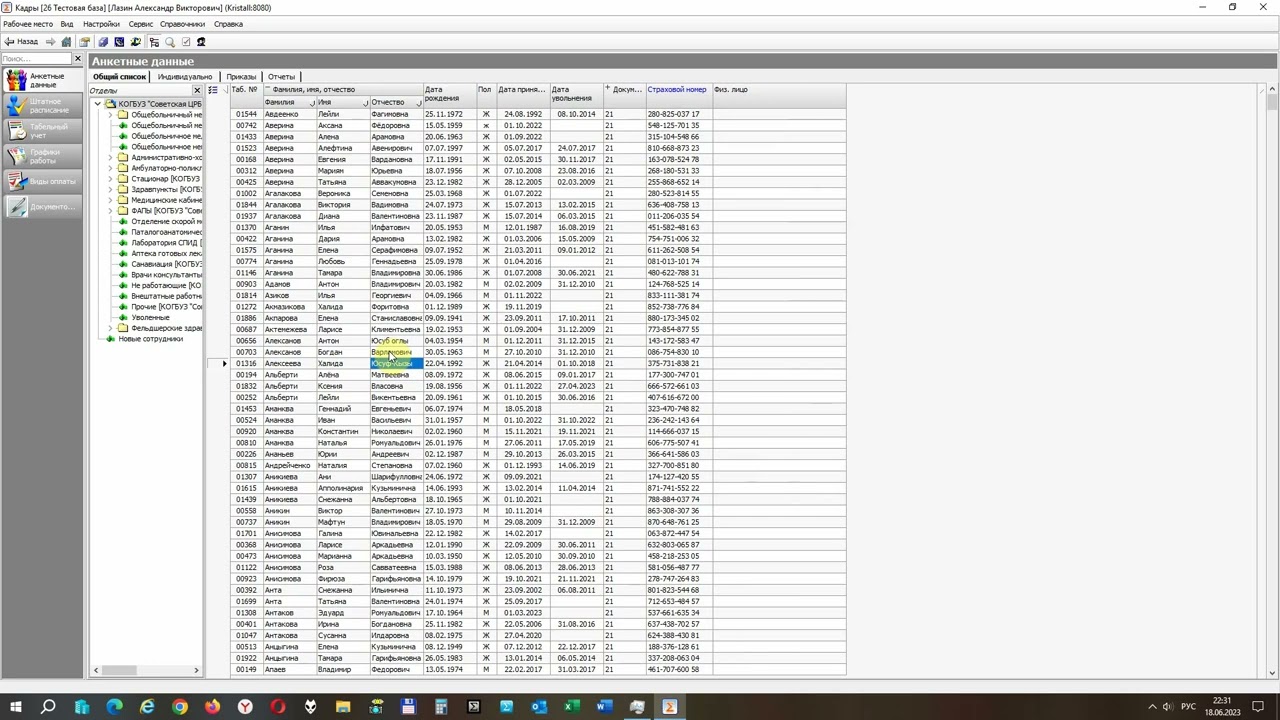
Task: Open the Документо... sidebar section
Action: coord(42,207)
